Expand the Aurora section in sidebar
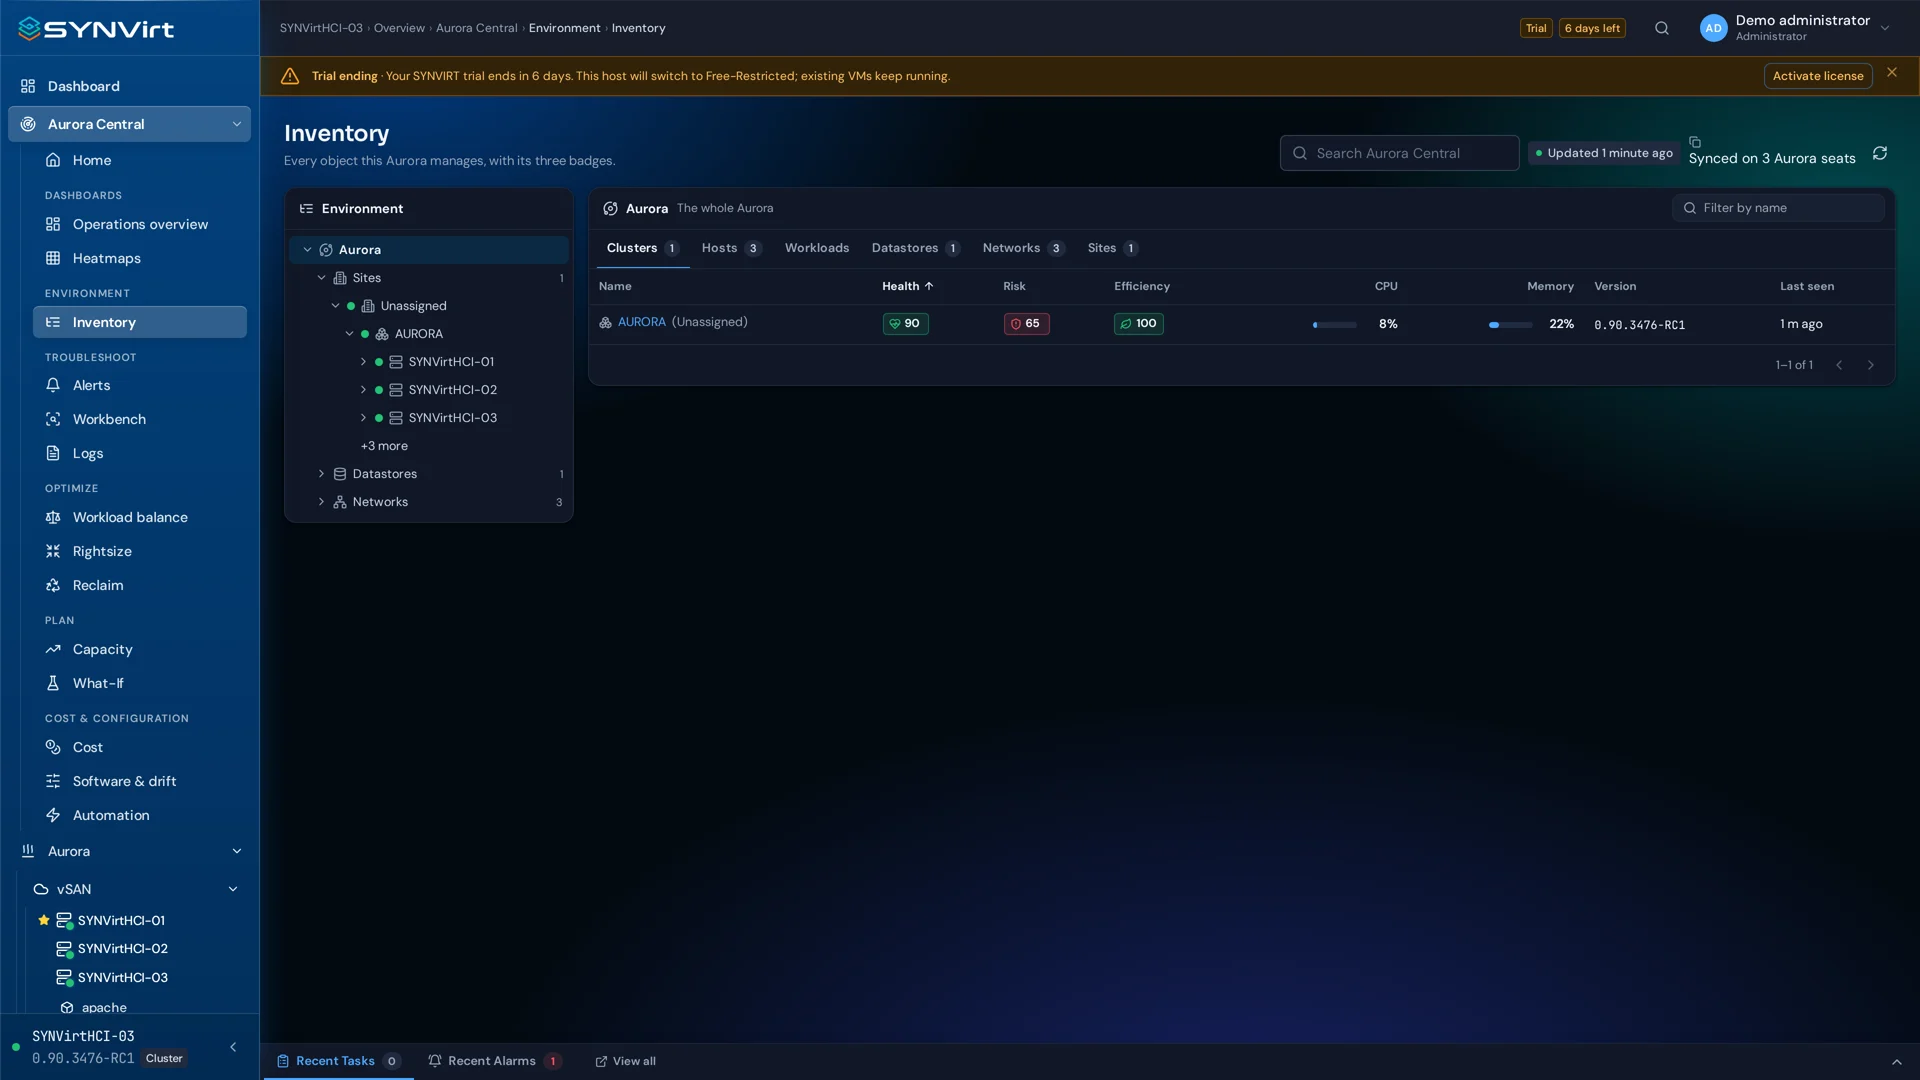The image size is (1920, 1080). (237, 851)
